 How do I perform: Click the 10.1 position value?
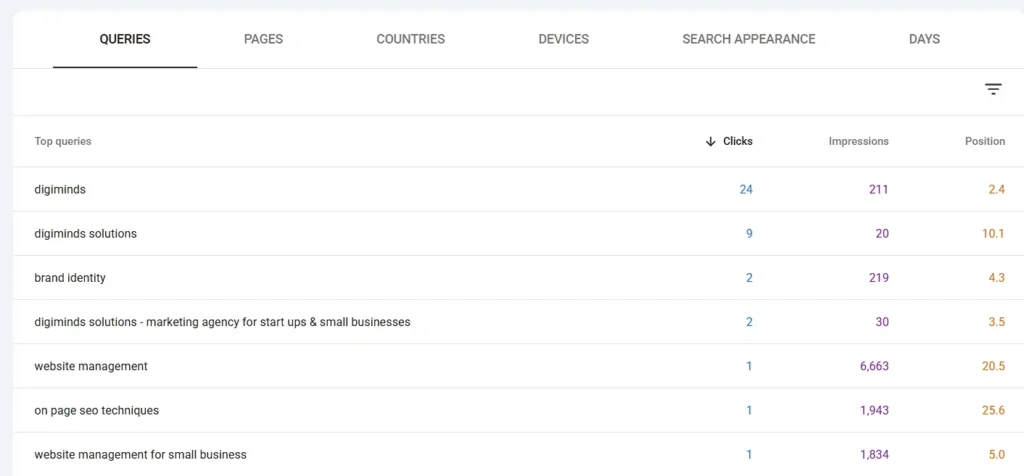(993, 234)
